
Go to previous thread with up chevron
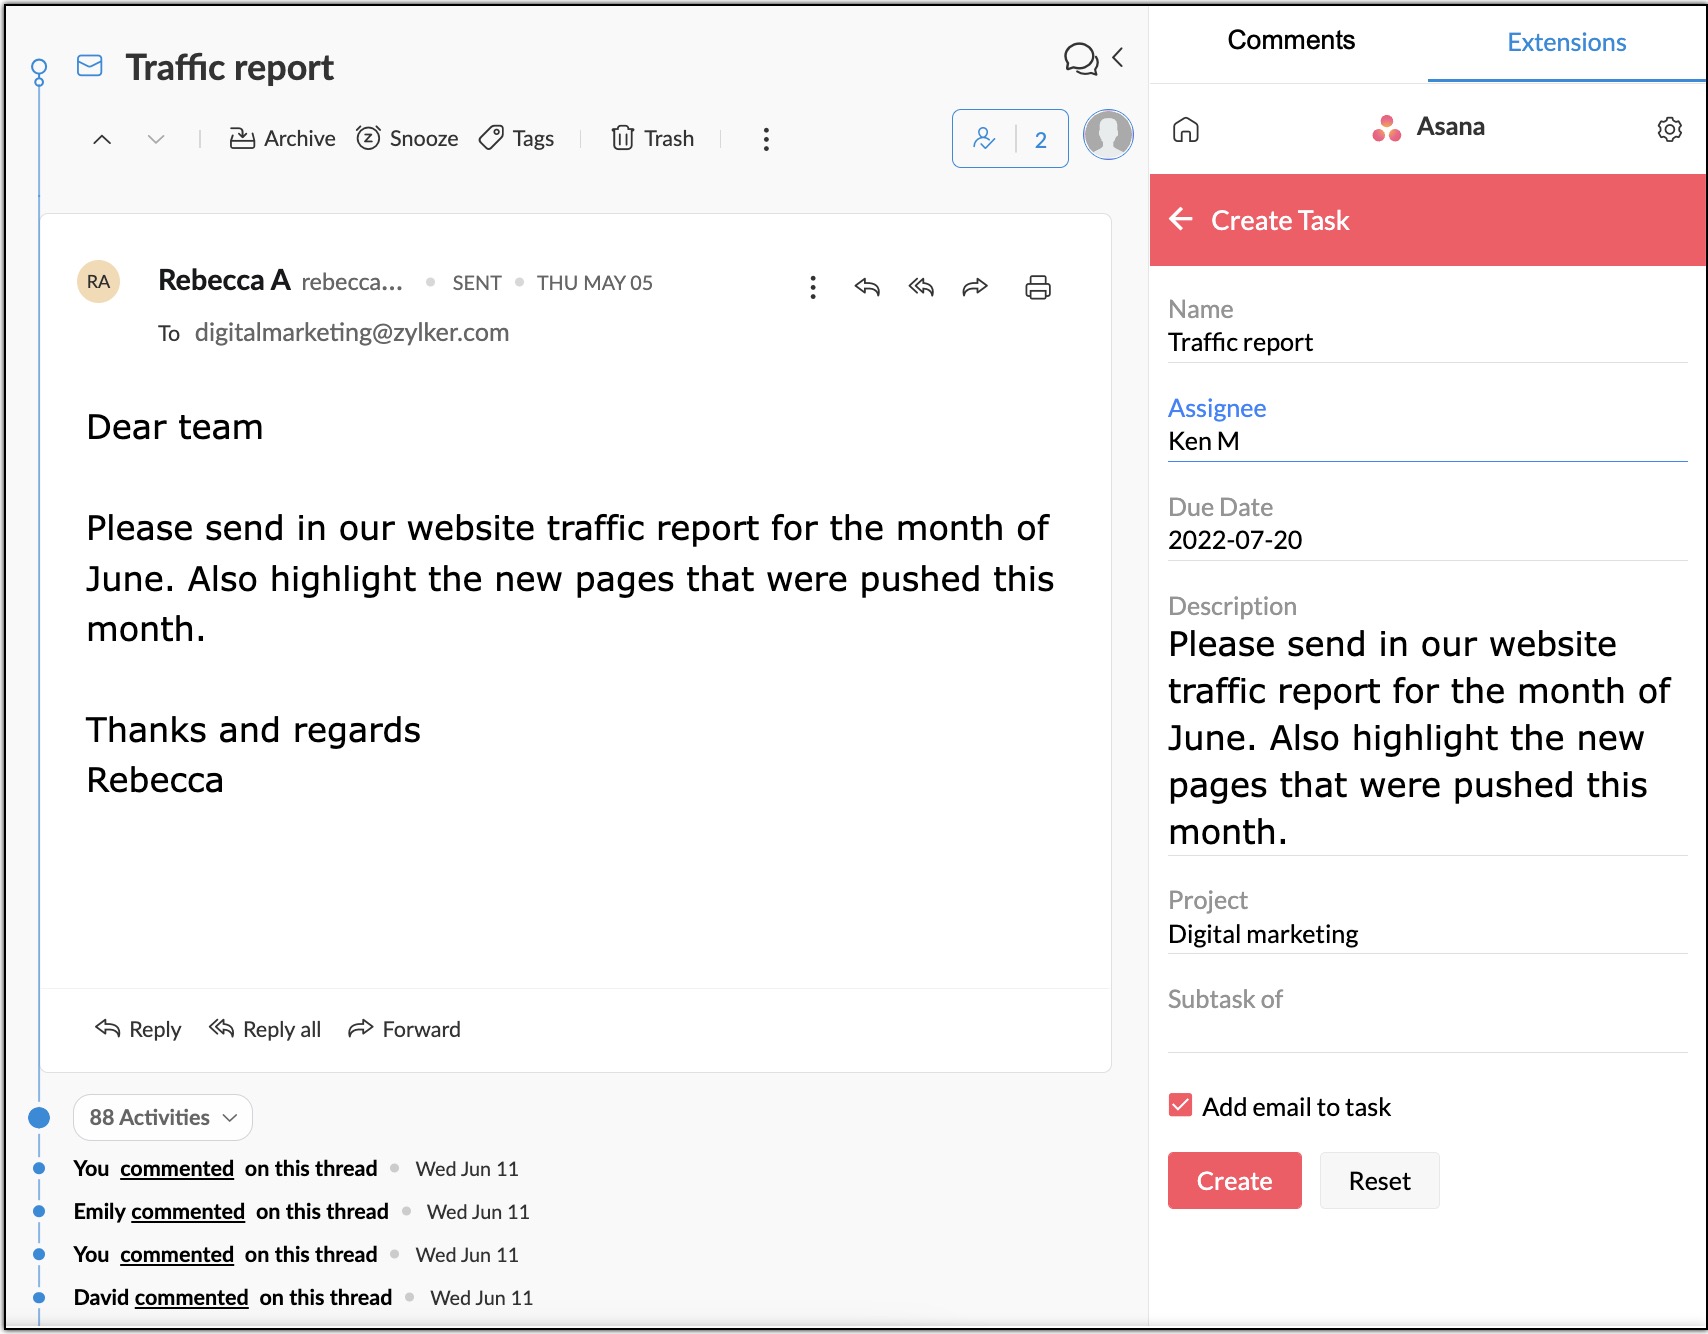[102, 139]
